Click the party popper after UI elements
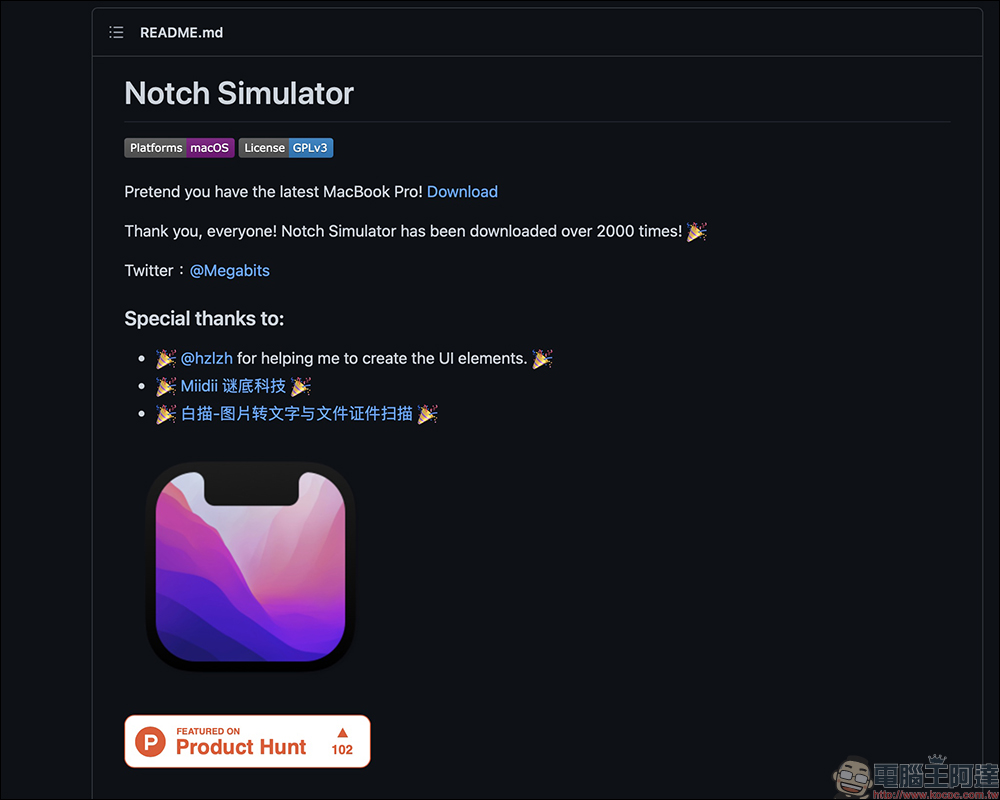The height and width of the screenshot is (800, 1000). point(542,359)
